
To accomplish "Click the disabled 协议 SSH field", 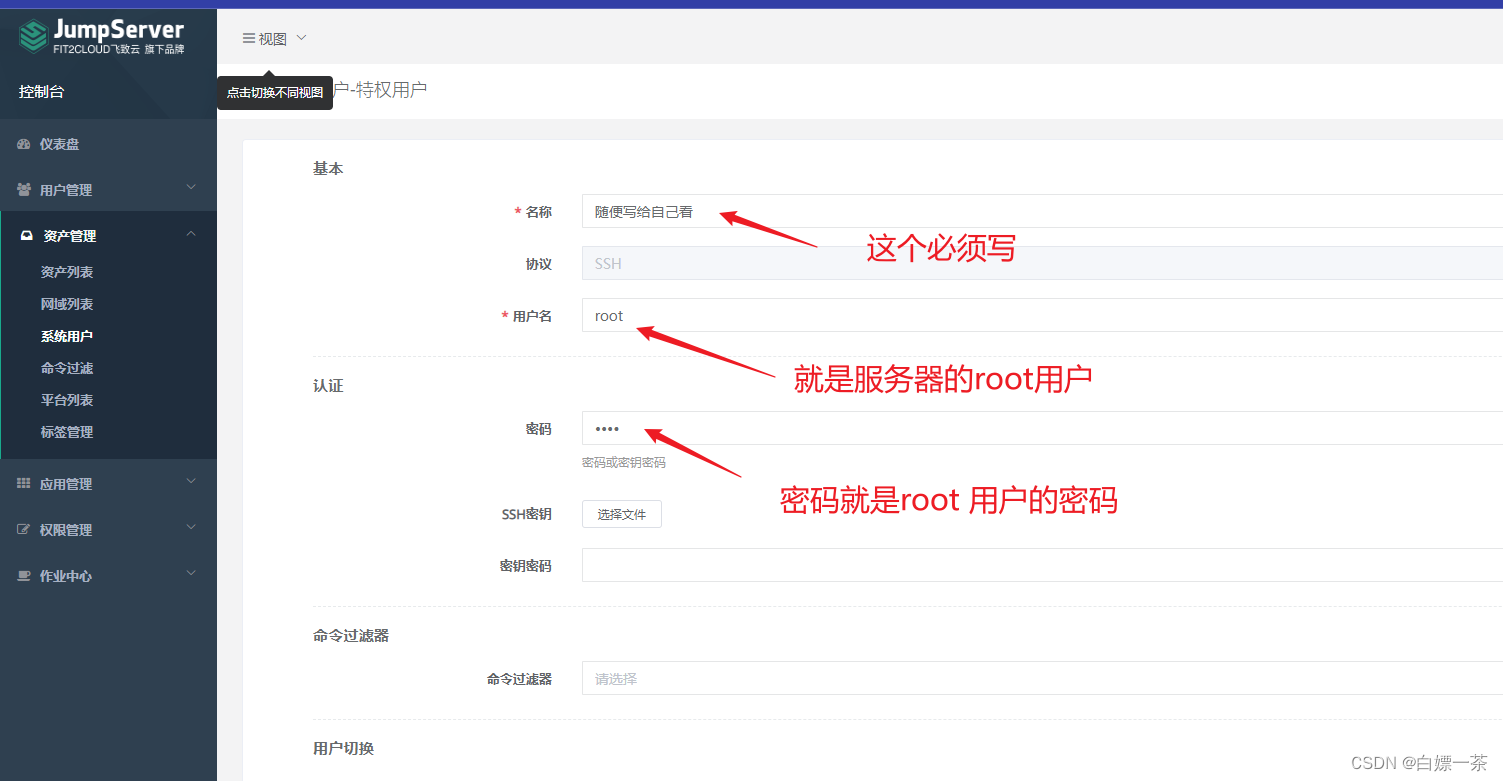I will [x=1042, y=263].
